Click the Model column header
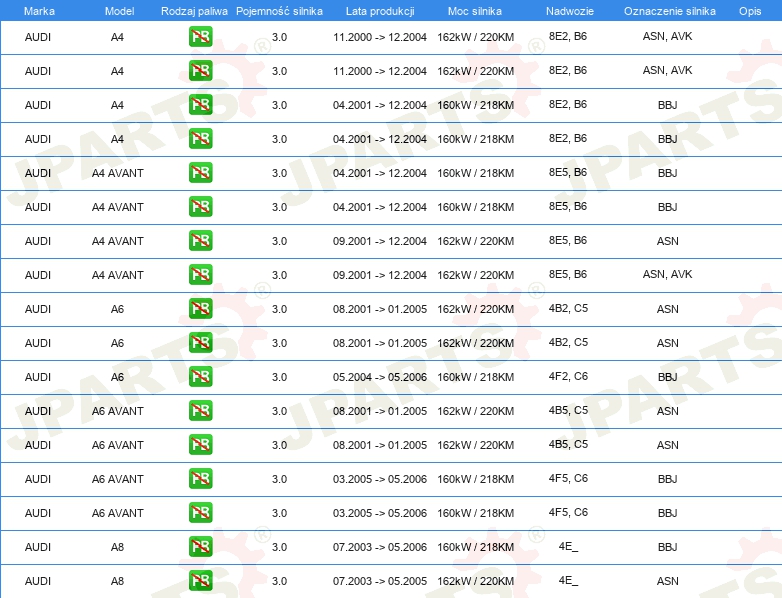 118,10
